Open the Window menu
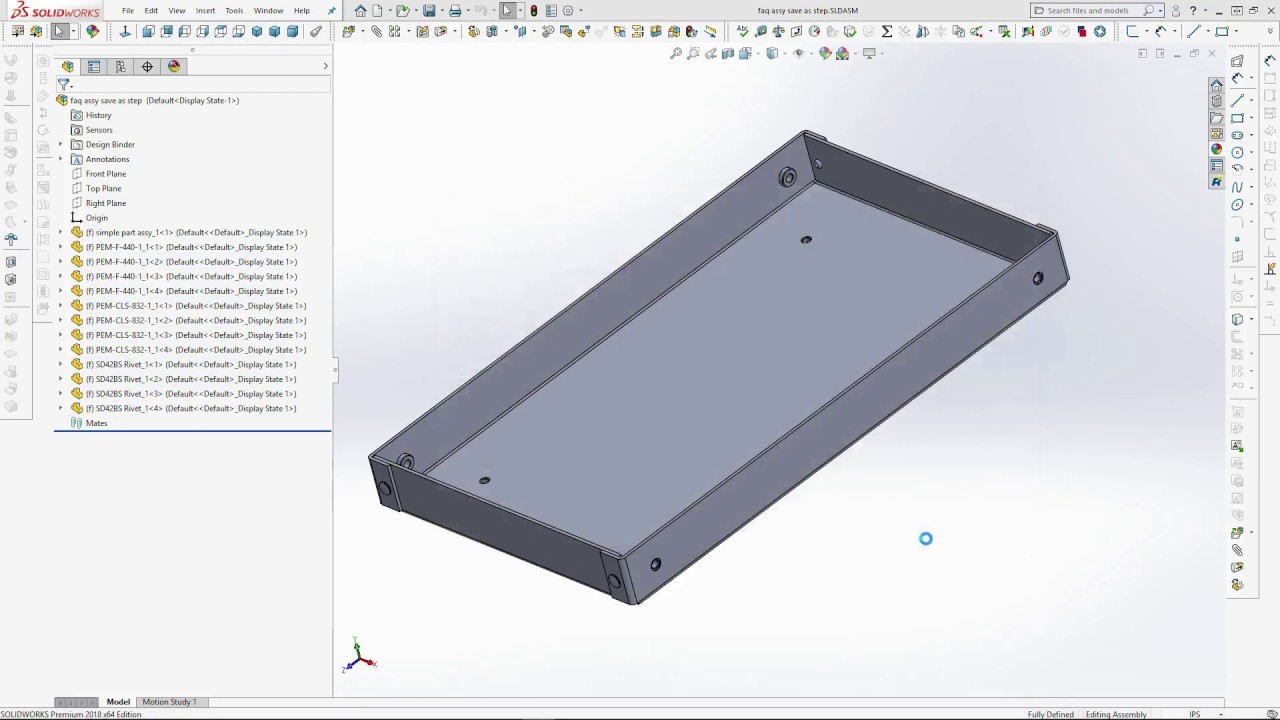This screenshot has width=1280, height=720. (x=268, y=11)
